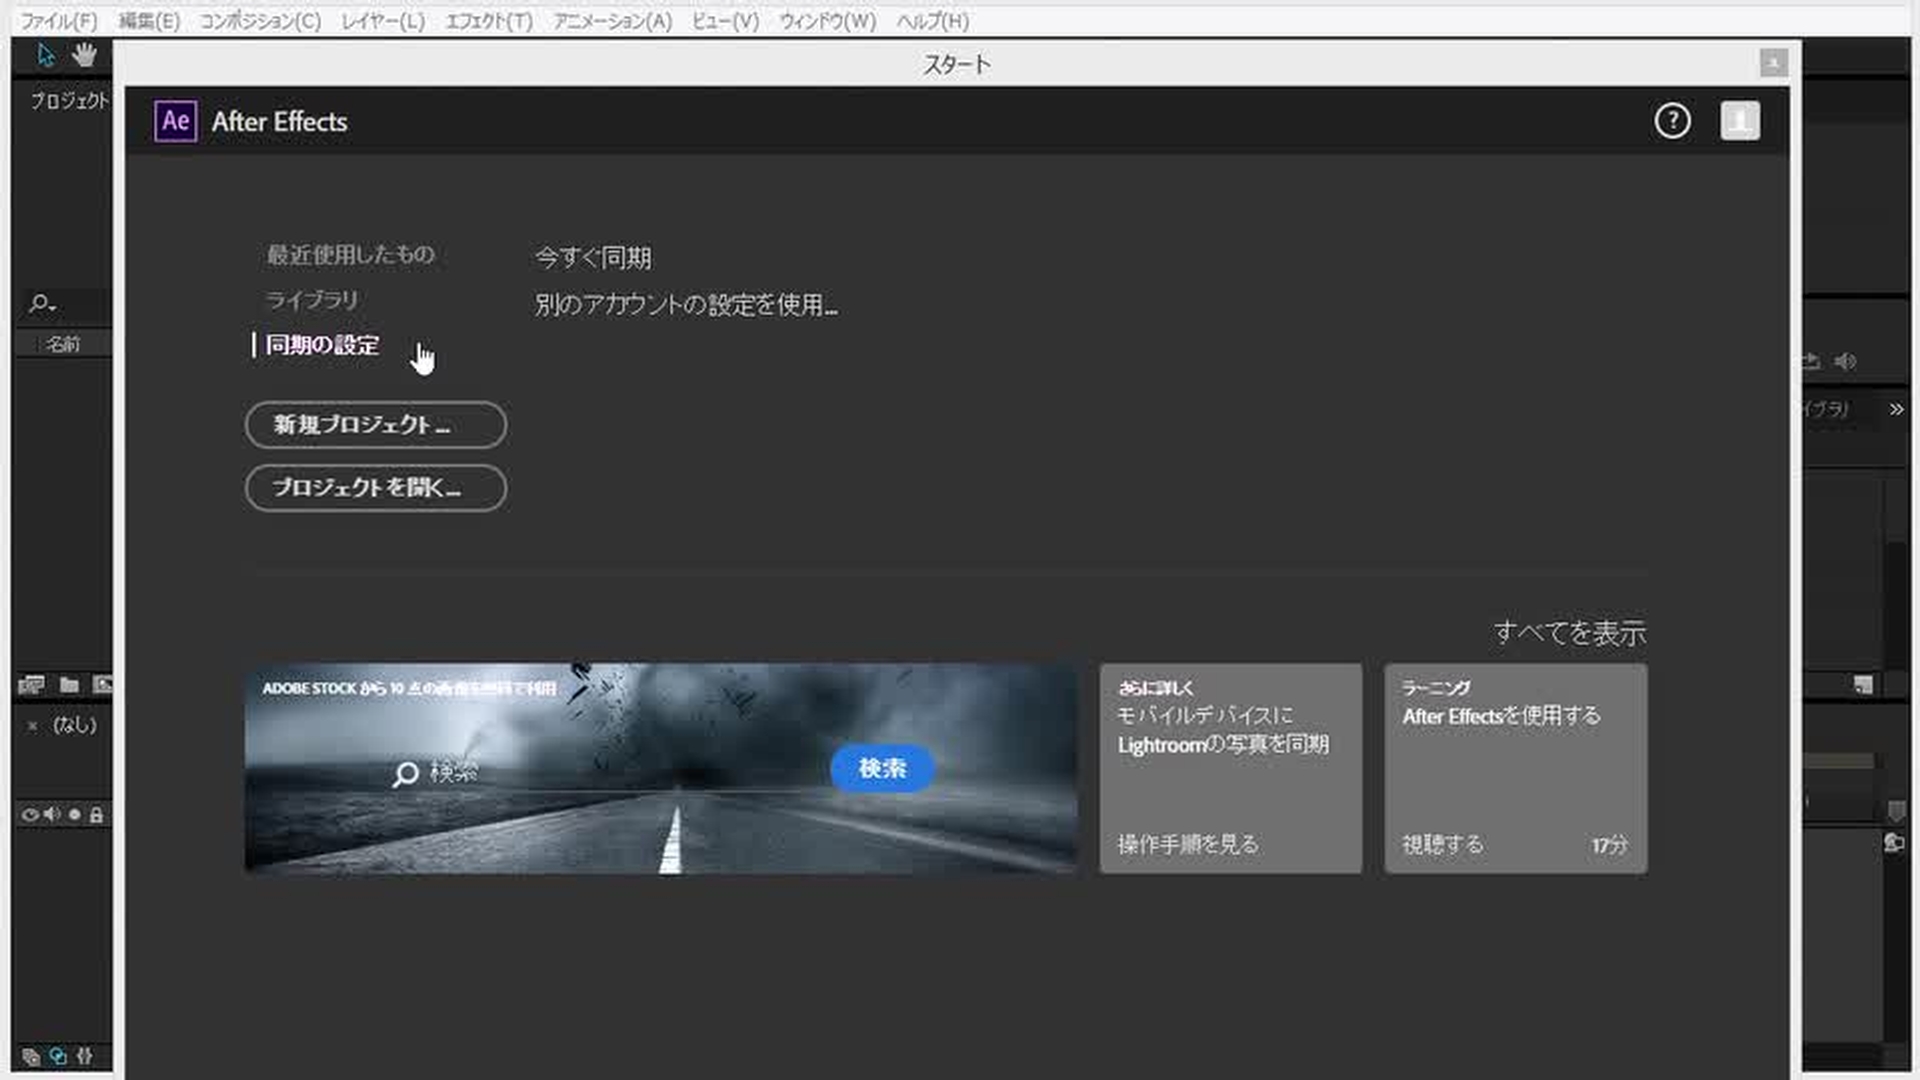Click the blue 検索 button on Adobe Stock banner
Screen dimensions: 1920x1080
882,768
